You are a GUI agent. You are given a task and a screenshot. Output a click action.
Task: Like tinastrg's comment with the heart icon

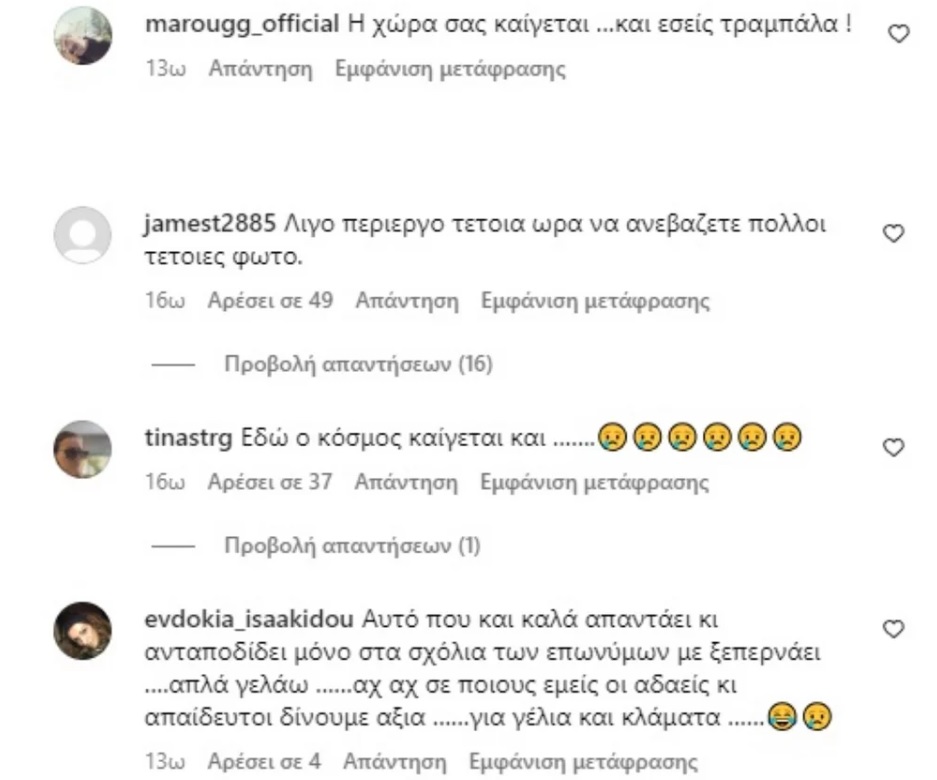[893, 447]
